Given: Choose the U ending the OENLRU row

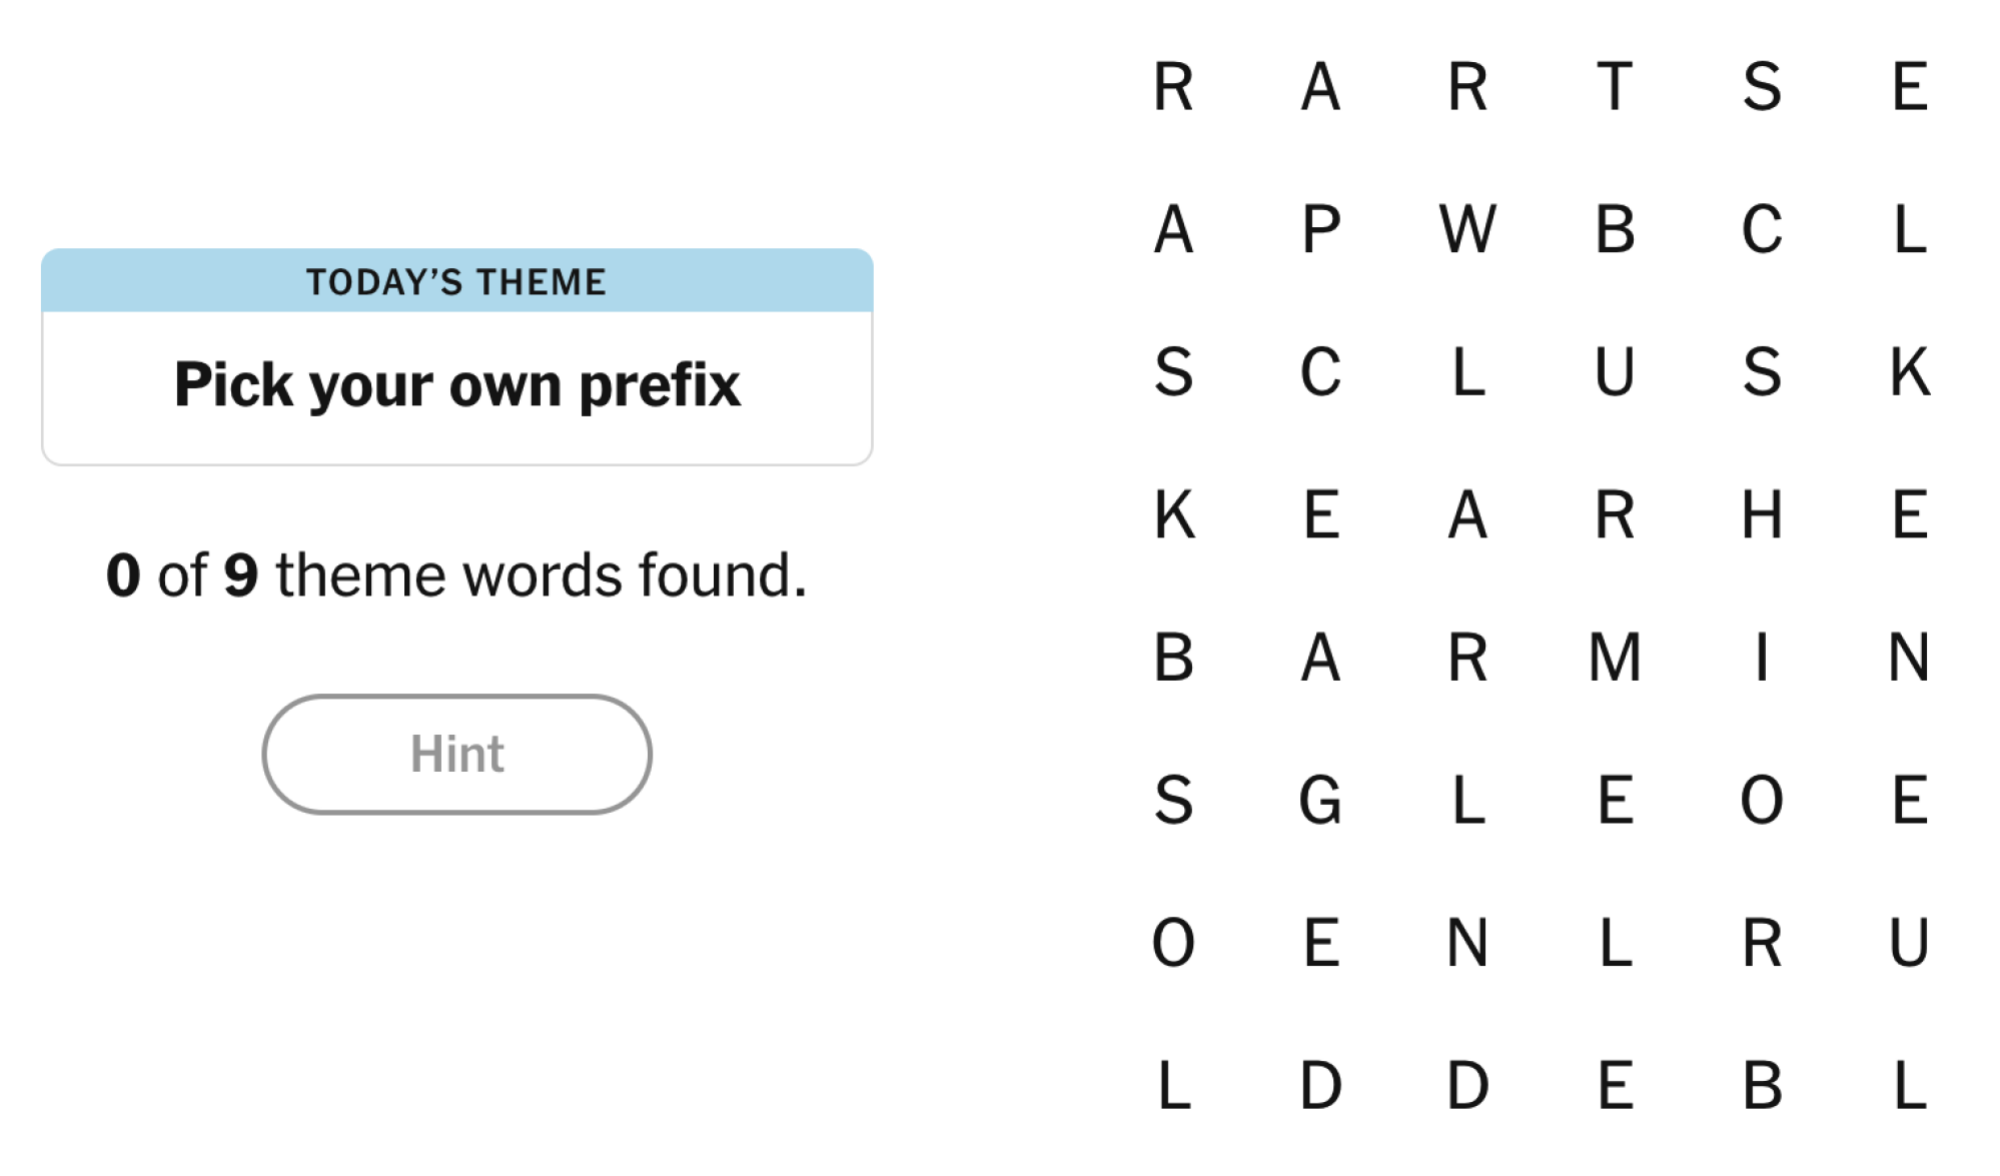Looking at the screenshot, I should click(x=1908, y=943).
